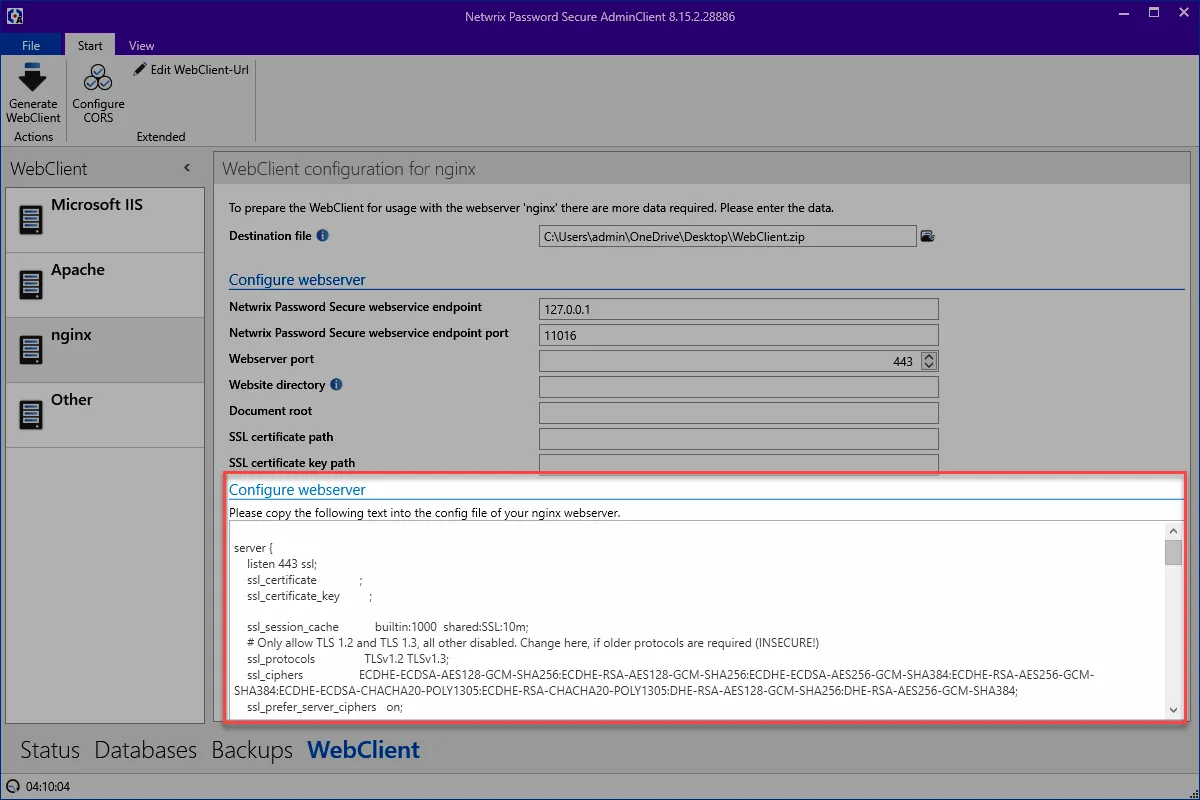Open the File menu
The image size is (1200, 800).
click(x=31, y=45)
